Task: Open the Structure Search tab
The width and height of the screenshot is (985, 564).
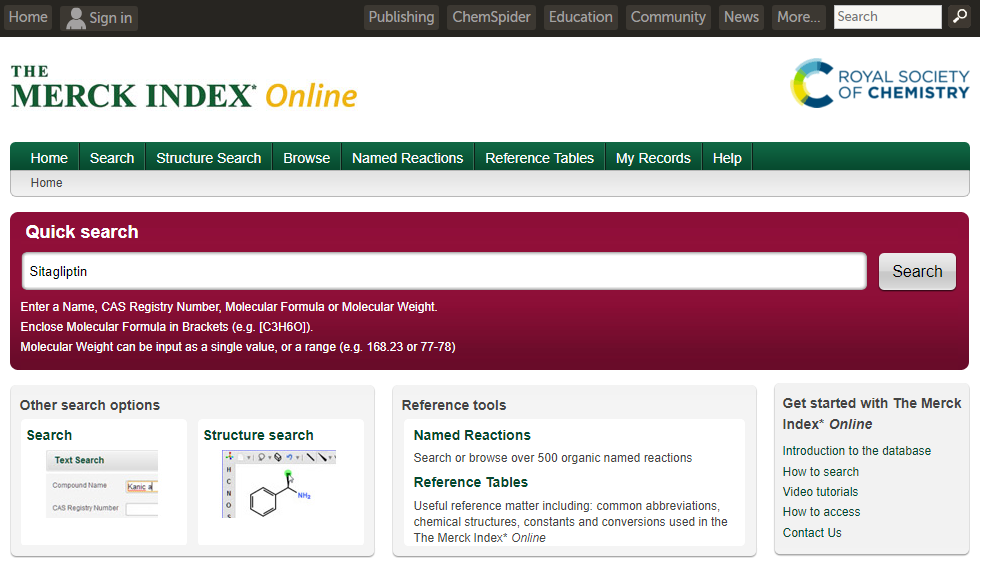Action: (x=209, y=158)
